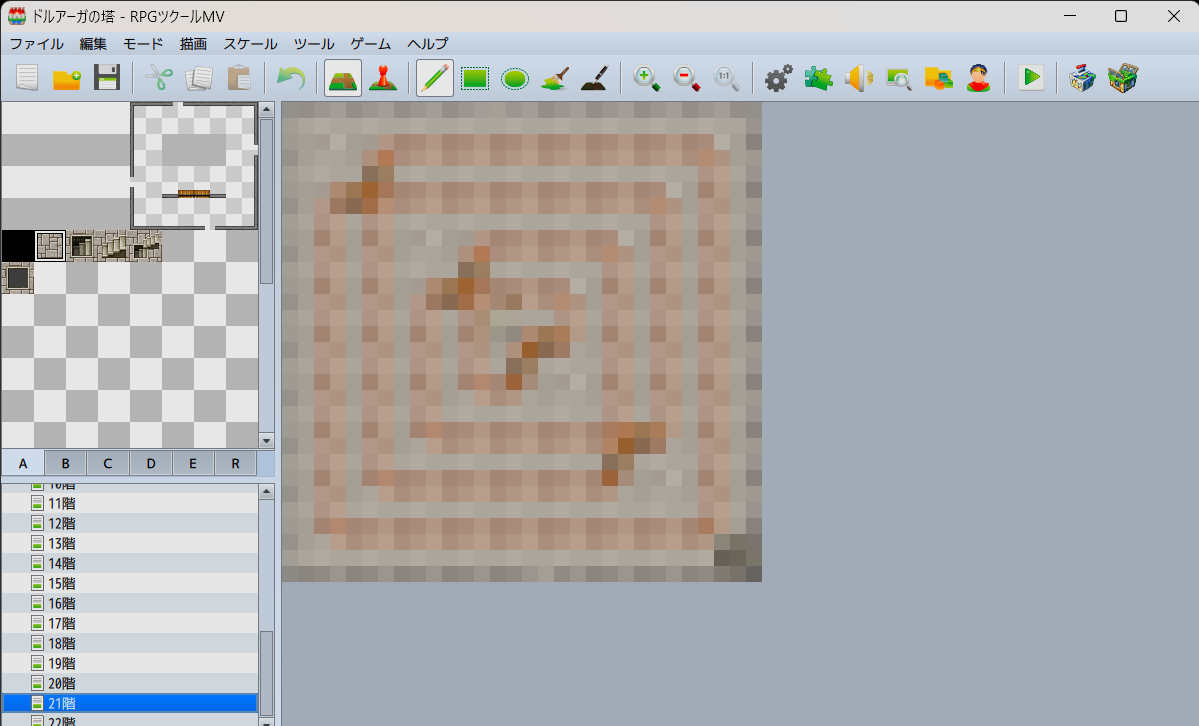The width and height of the screenshot is (1199, 726).
Task: Switch to tileset tab E
Action: click(193, 464)
